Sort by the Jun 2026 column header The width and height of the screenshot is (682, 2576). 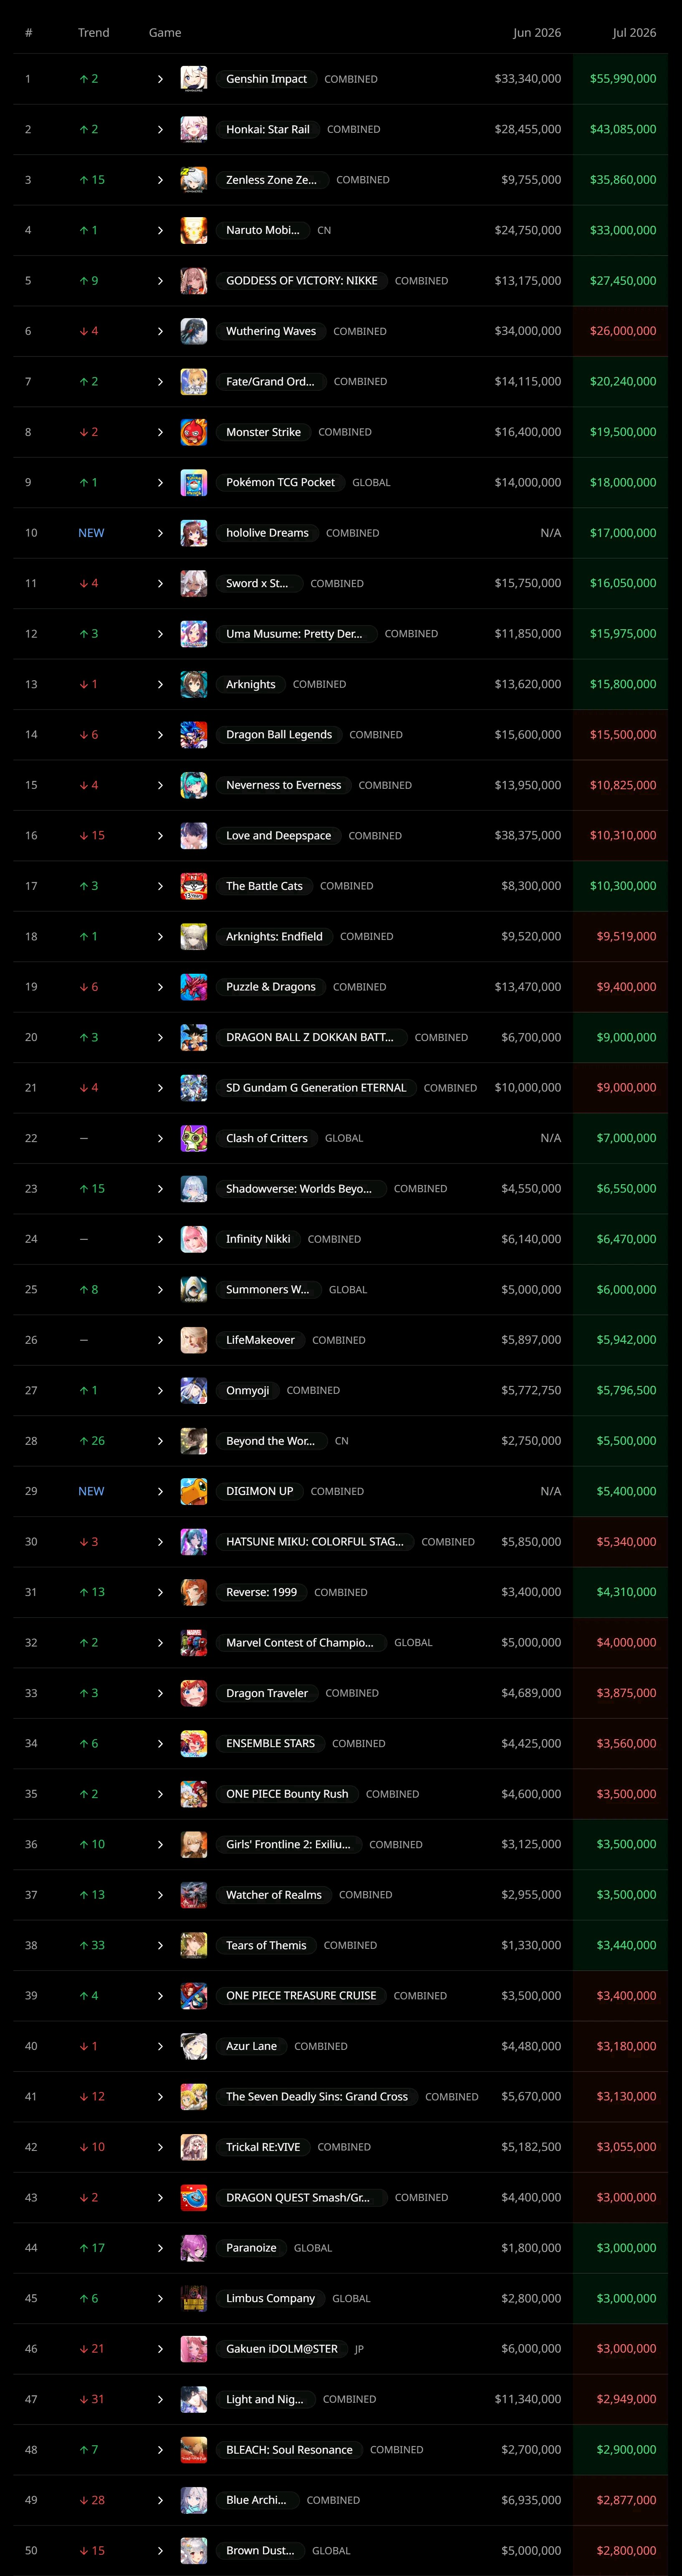pos(537,33)
